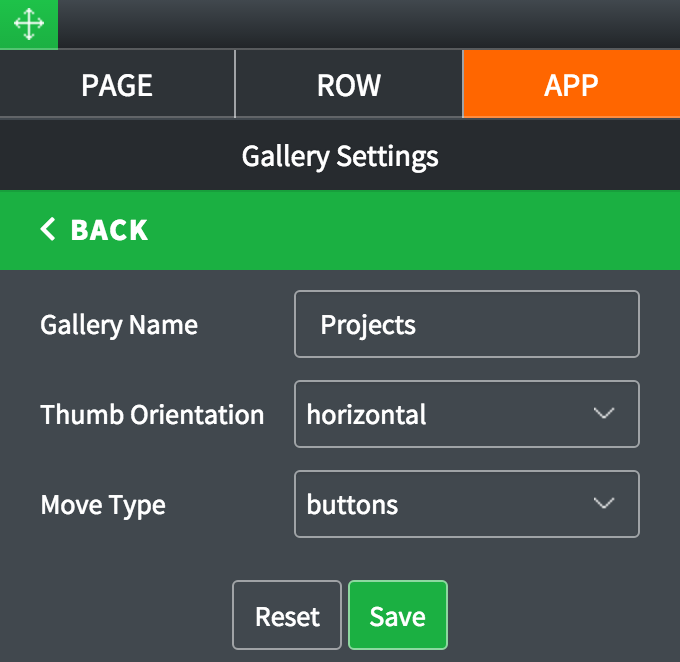
Task: Select the orange APP tab
Action: 571,85
